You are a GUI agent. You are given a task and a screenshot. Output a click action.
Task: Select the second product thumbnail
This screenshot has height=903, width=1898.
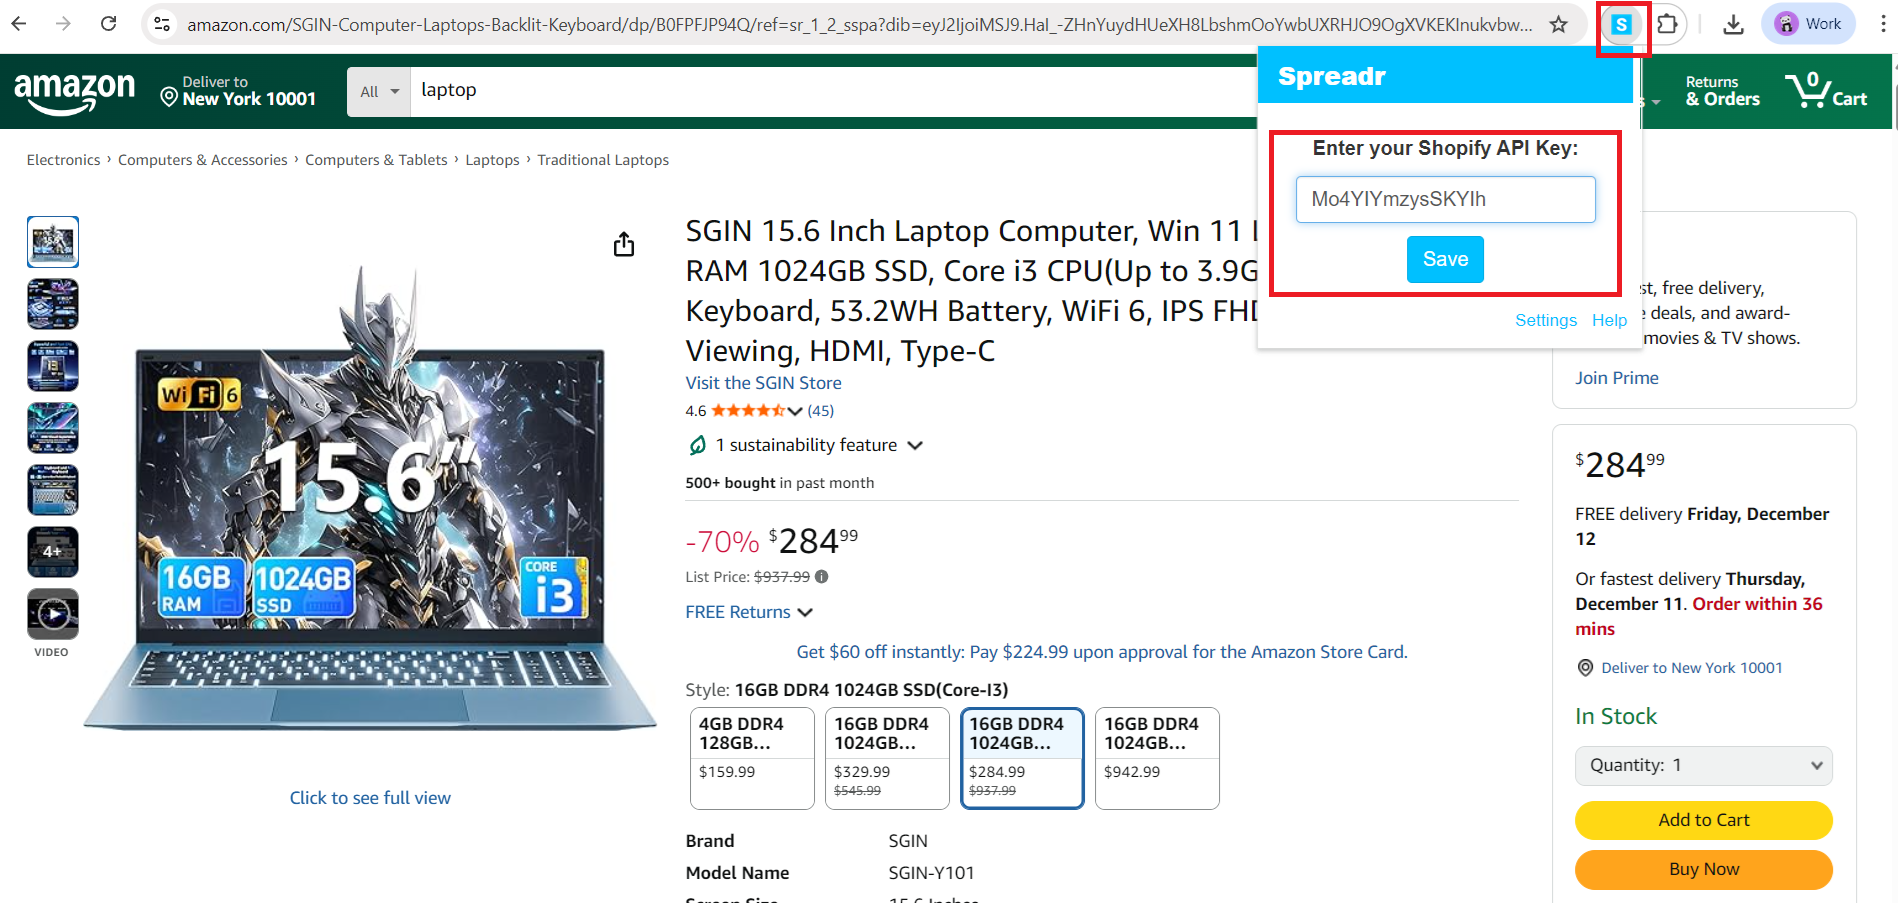(53, 304)
